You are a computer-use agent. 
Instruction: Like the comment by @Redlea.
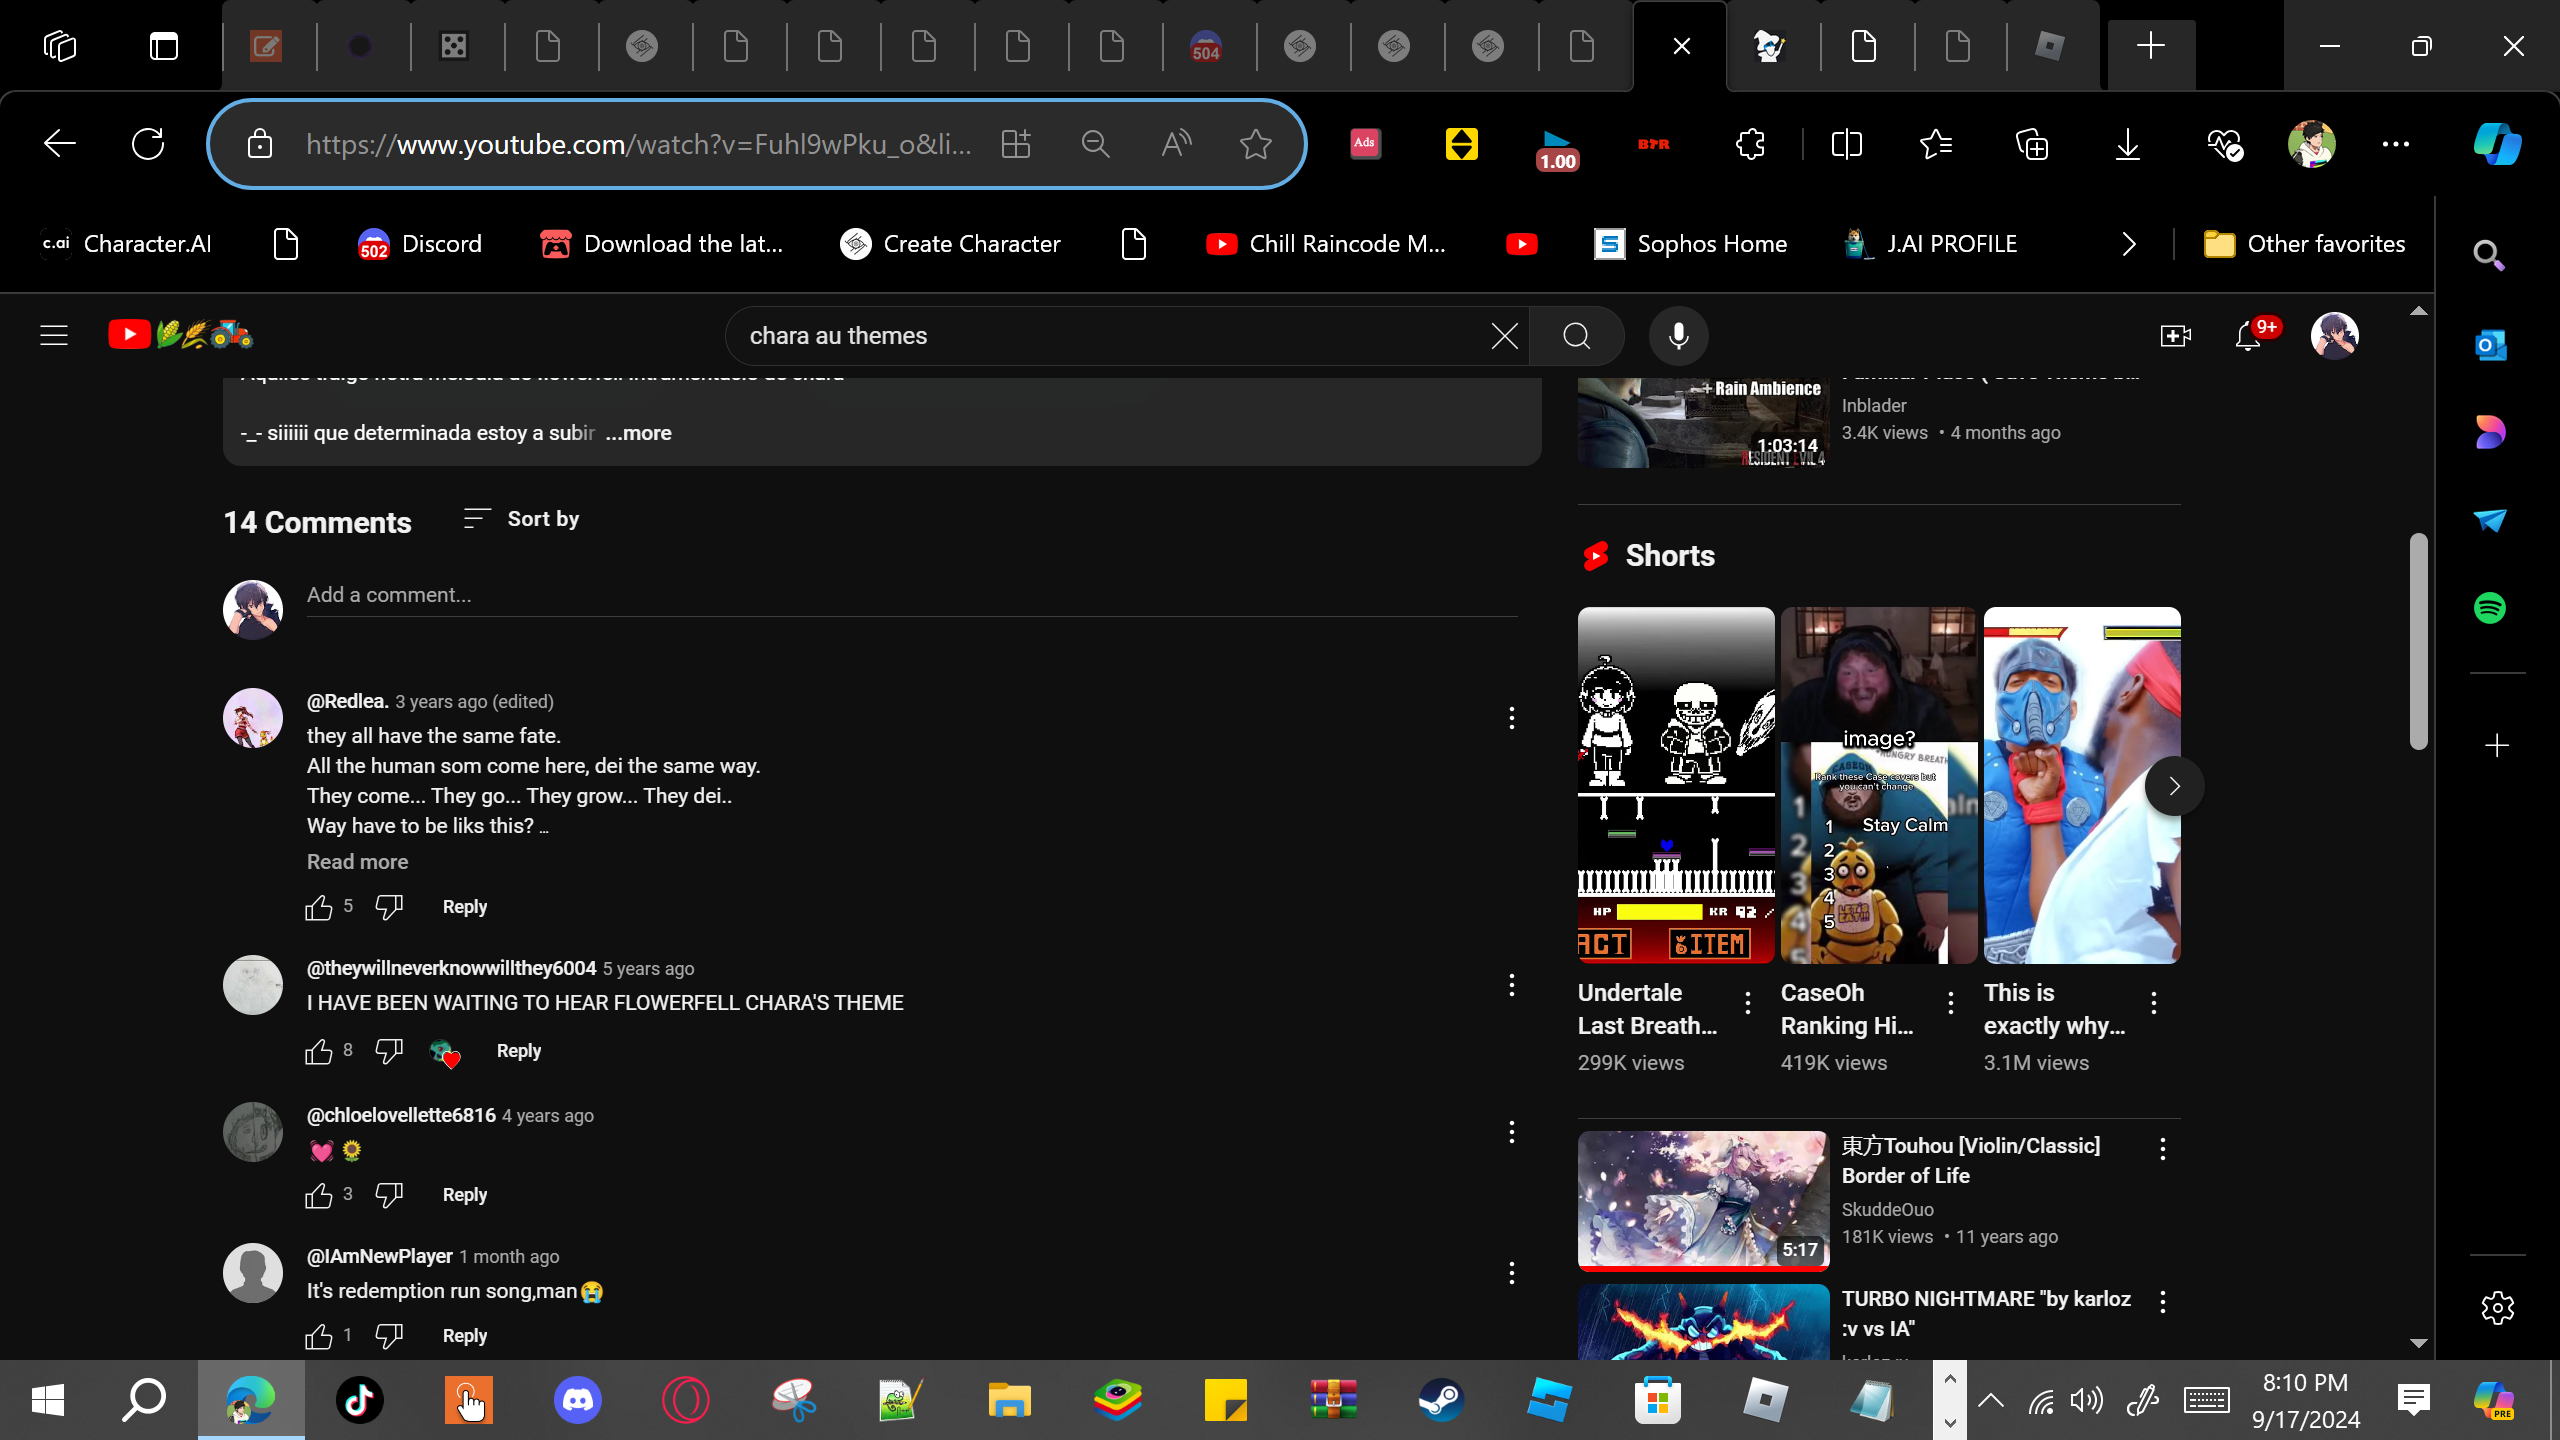coord(319,907)
